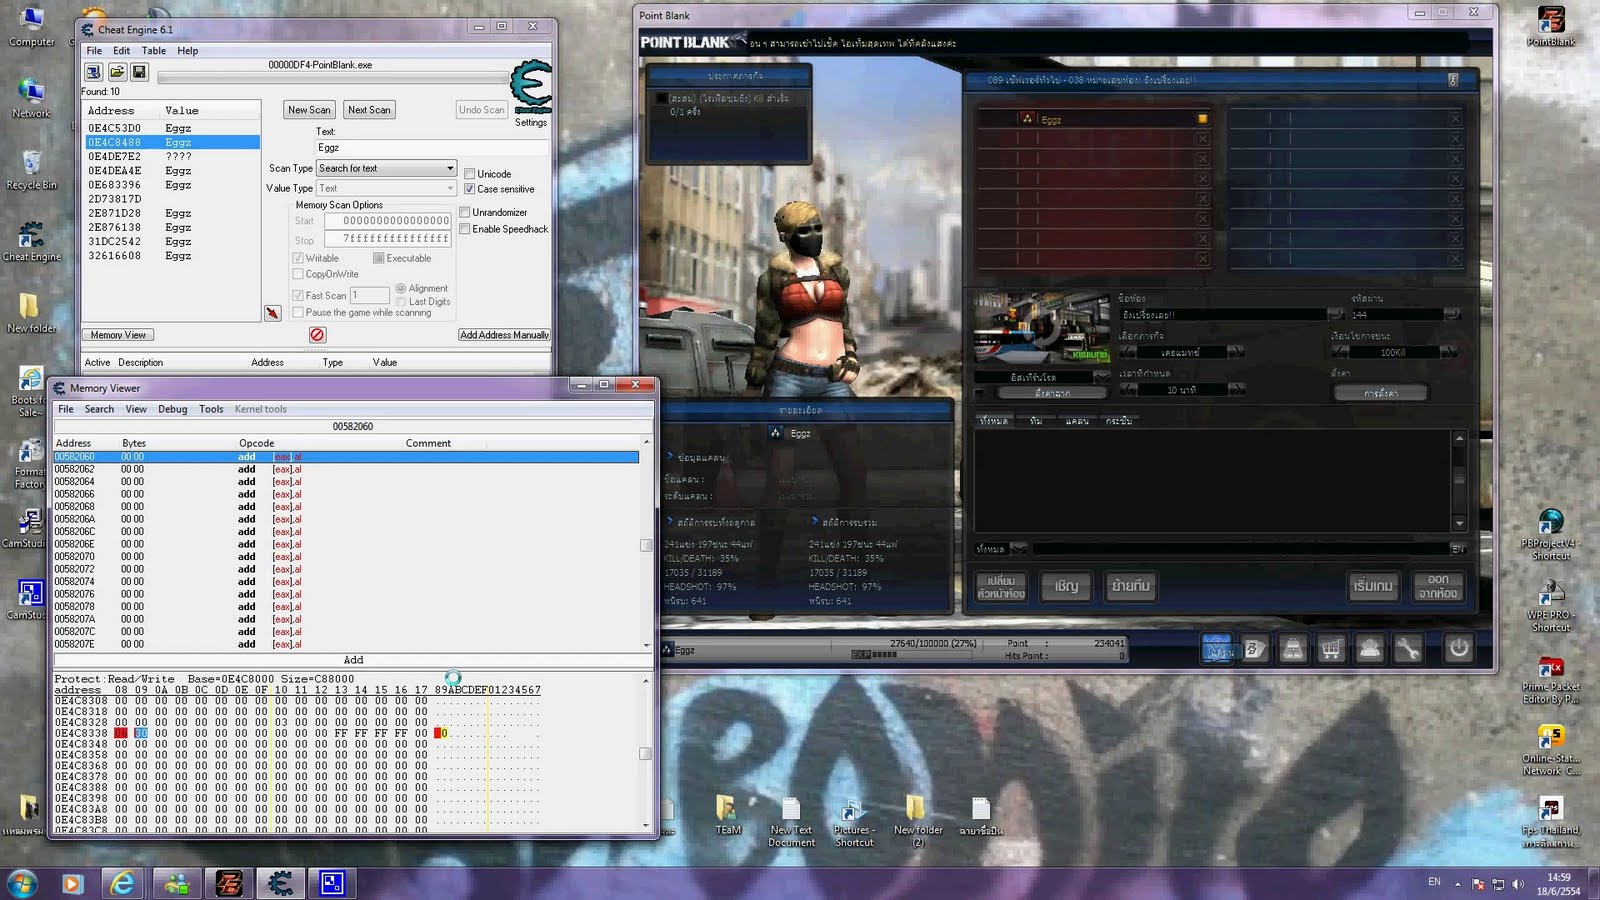This screenshot has width=1600, height=900.
Task: Click the เริ่มเกม start game button
Action: pos(1372,586)
